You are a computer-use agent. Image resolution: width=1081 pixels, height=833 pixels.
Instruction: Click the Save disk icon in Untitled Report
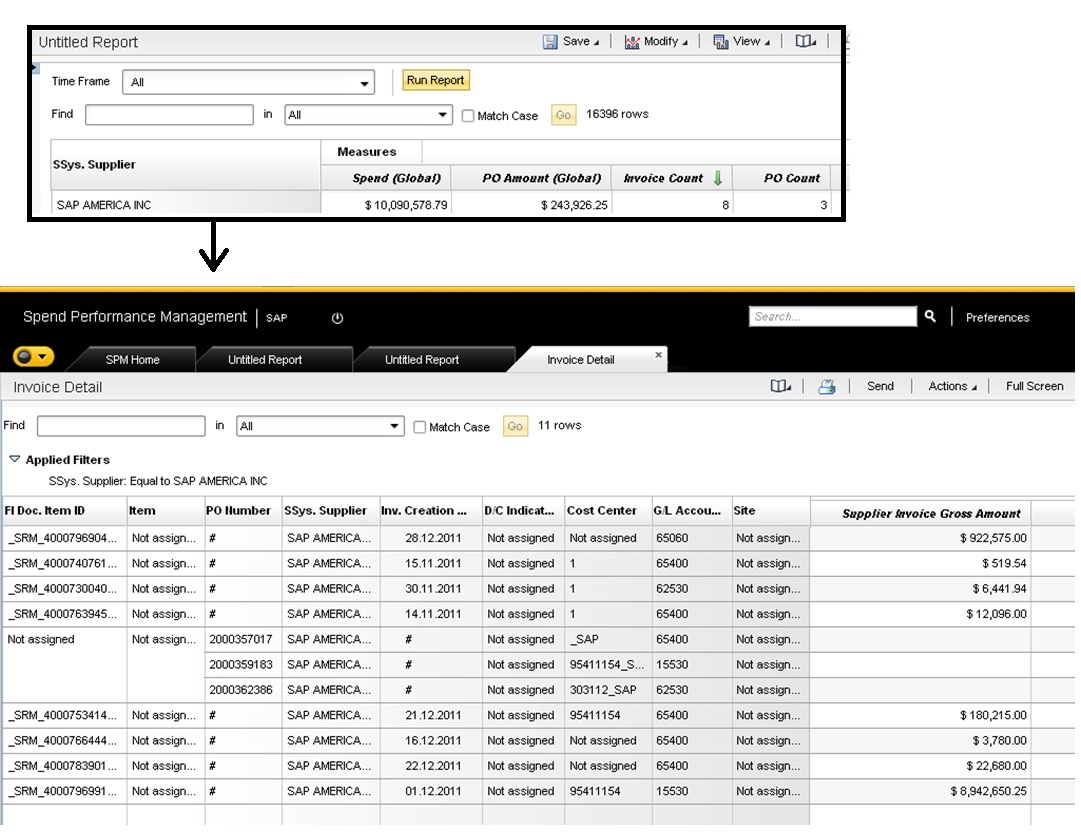[x=549, y=42]
